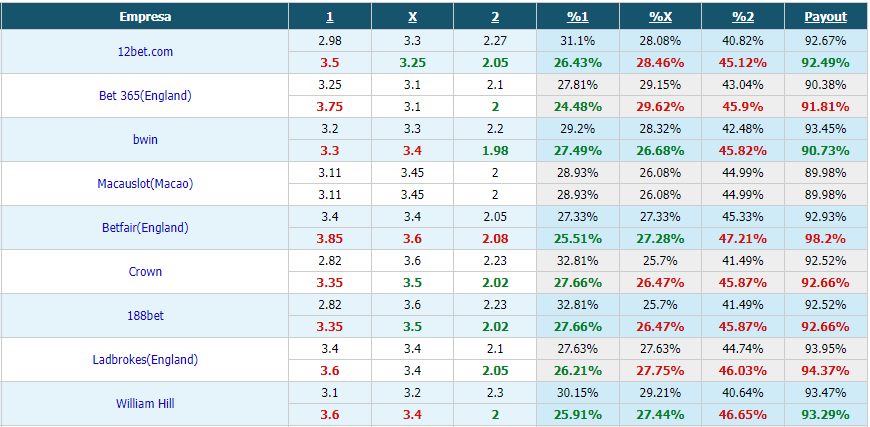
Task: Select Bet 365's red 3.75 odds value
Action: (330, 106)
